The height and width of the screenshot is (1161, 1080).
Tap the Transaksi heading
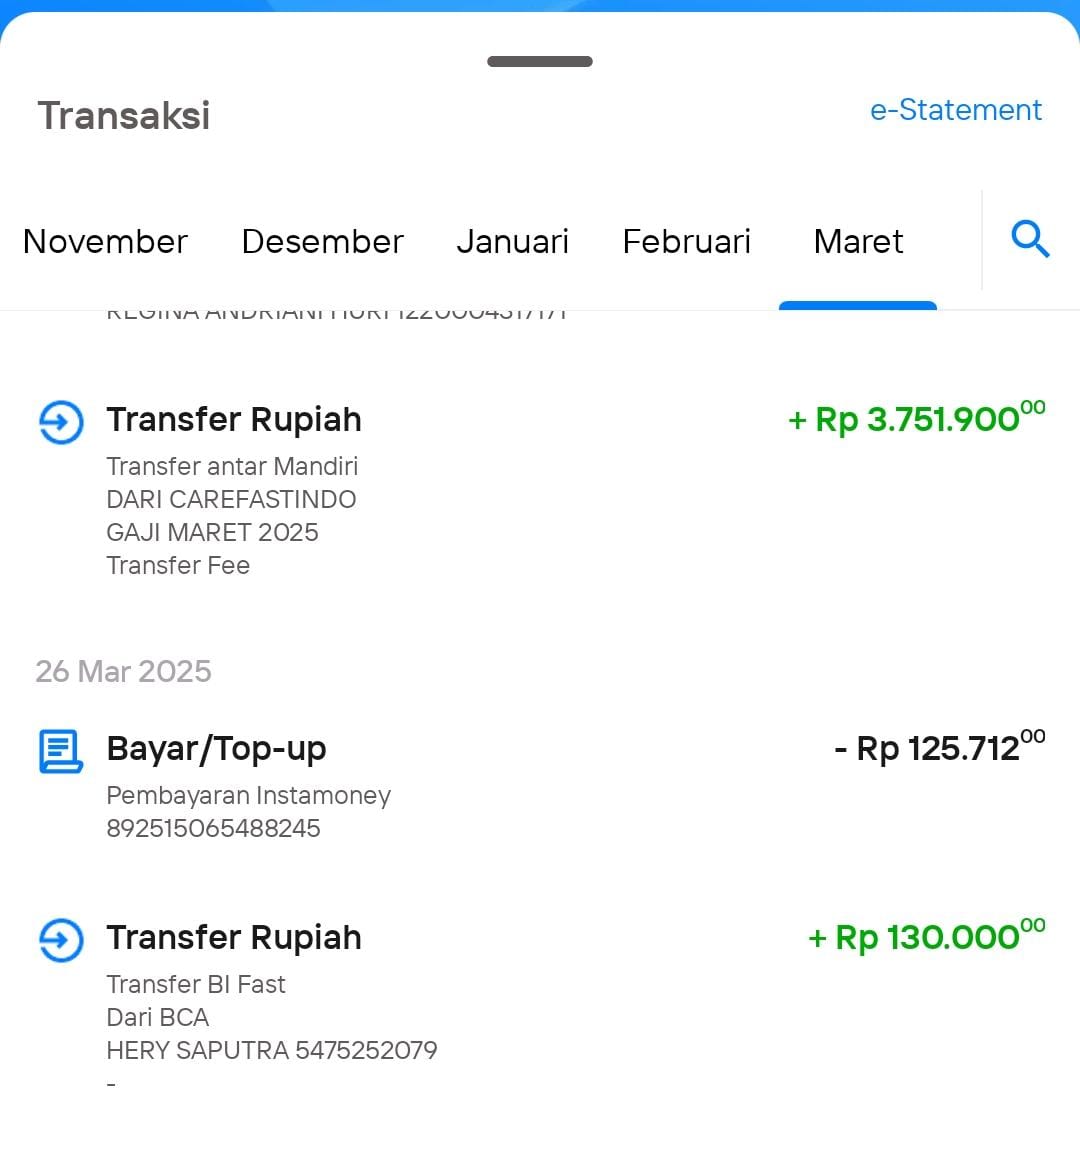click(x=124, y=116)
